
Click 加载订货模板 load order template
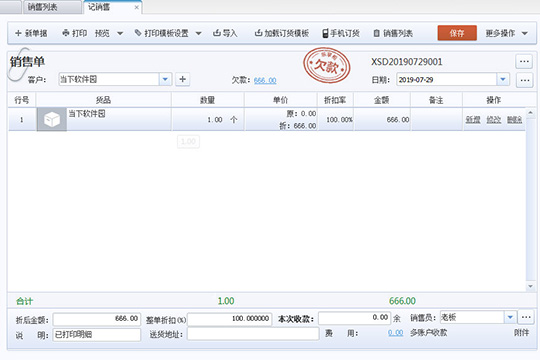[282, 33]
